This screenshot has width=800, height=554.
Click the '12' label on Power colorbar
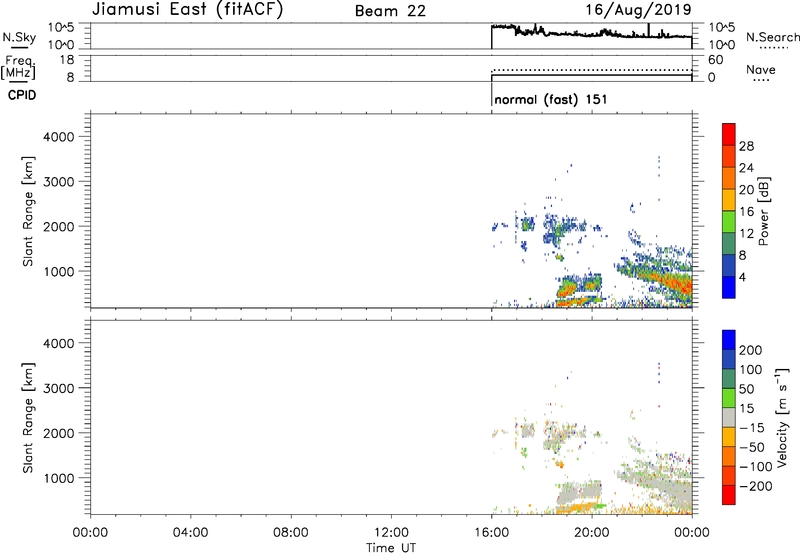pyautogui.click(x=746, y=234)
